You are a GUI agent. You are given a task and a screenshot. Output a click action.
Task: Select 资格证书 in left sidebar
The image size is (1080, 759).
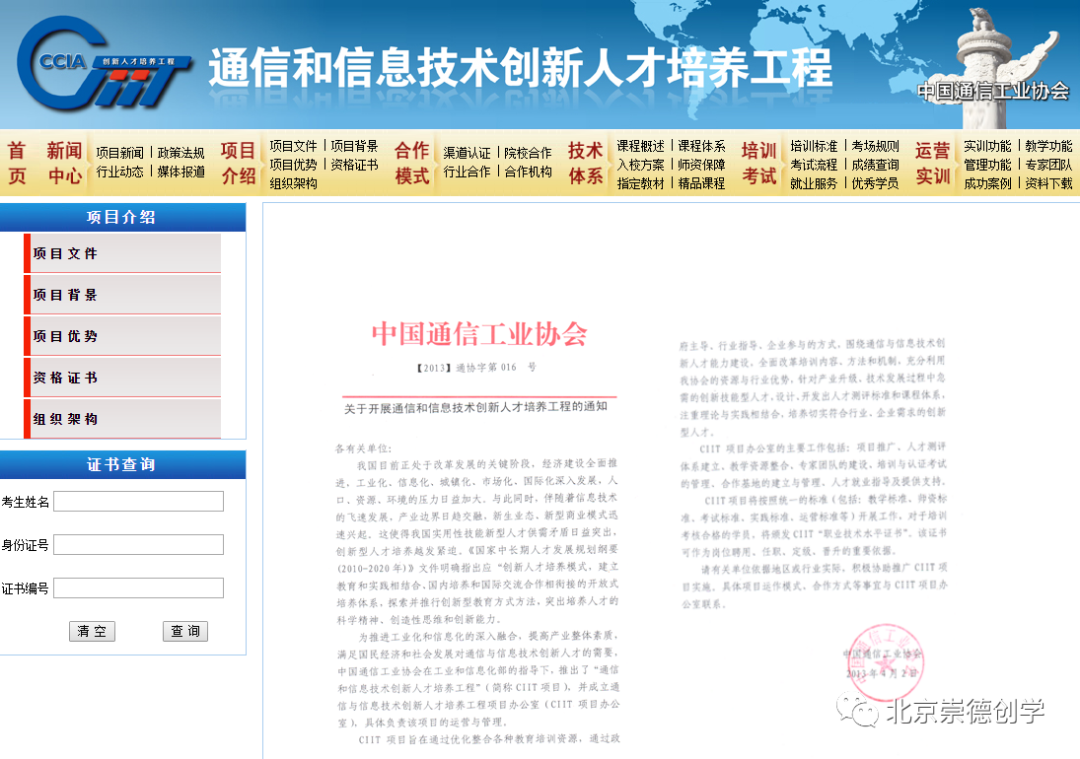click(123, 377)
